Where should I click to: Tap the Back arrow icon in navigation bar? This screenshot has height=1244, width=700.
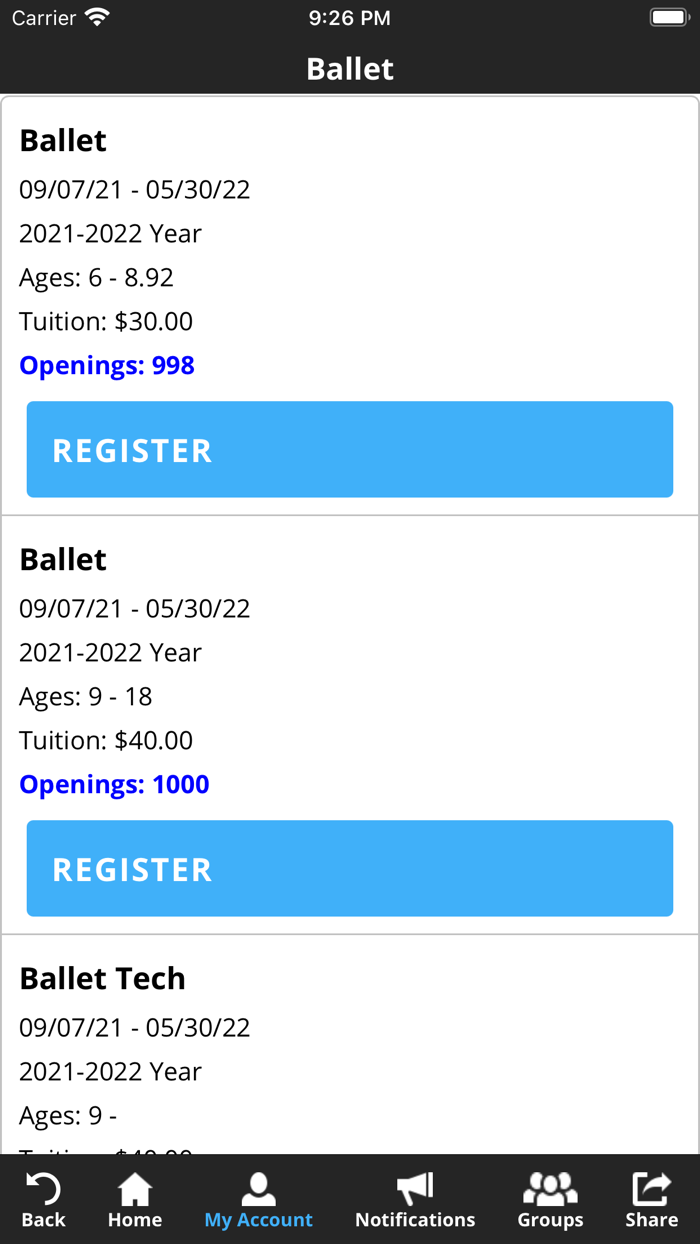coord(43,1192)
